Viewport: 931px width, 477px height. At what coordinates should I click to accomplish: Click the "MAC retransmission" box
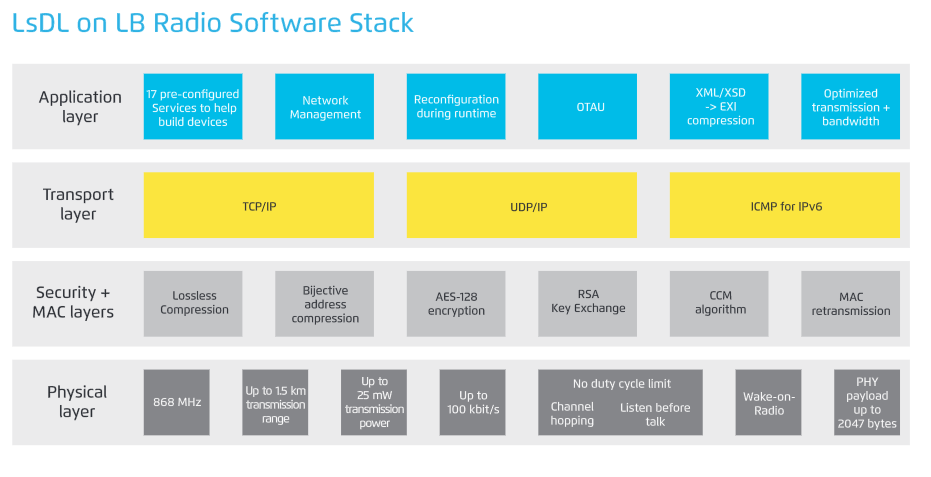(850, 304)
